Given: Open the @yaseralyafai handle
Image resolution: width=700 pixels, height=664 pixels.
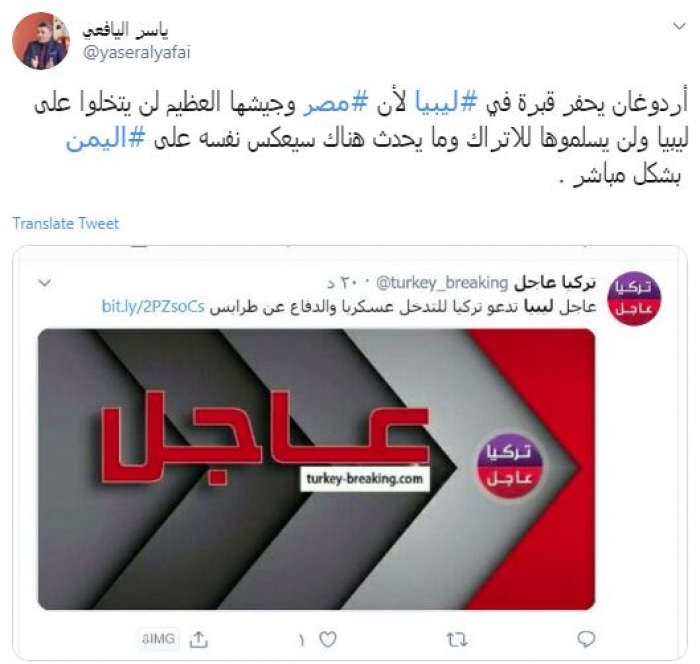Looking at the screenshot, I should tap(137, 53).
